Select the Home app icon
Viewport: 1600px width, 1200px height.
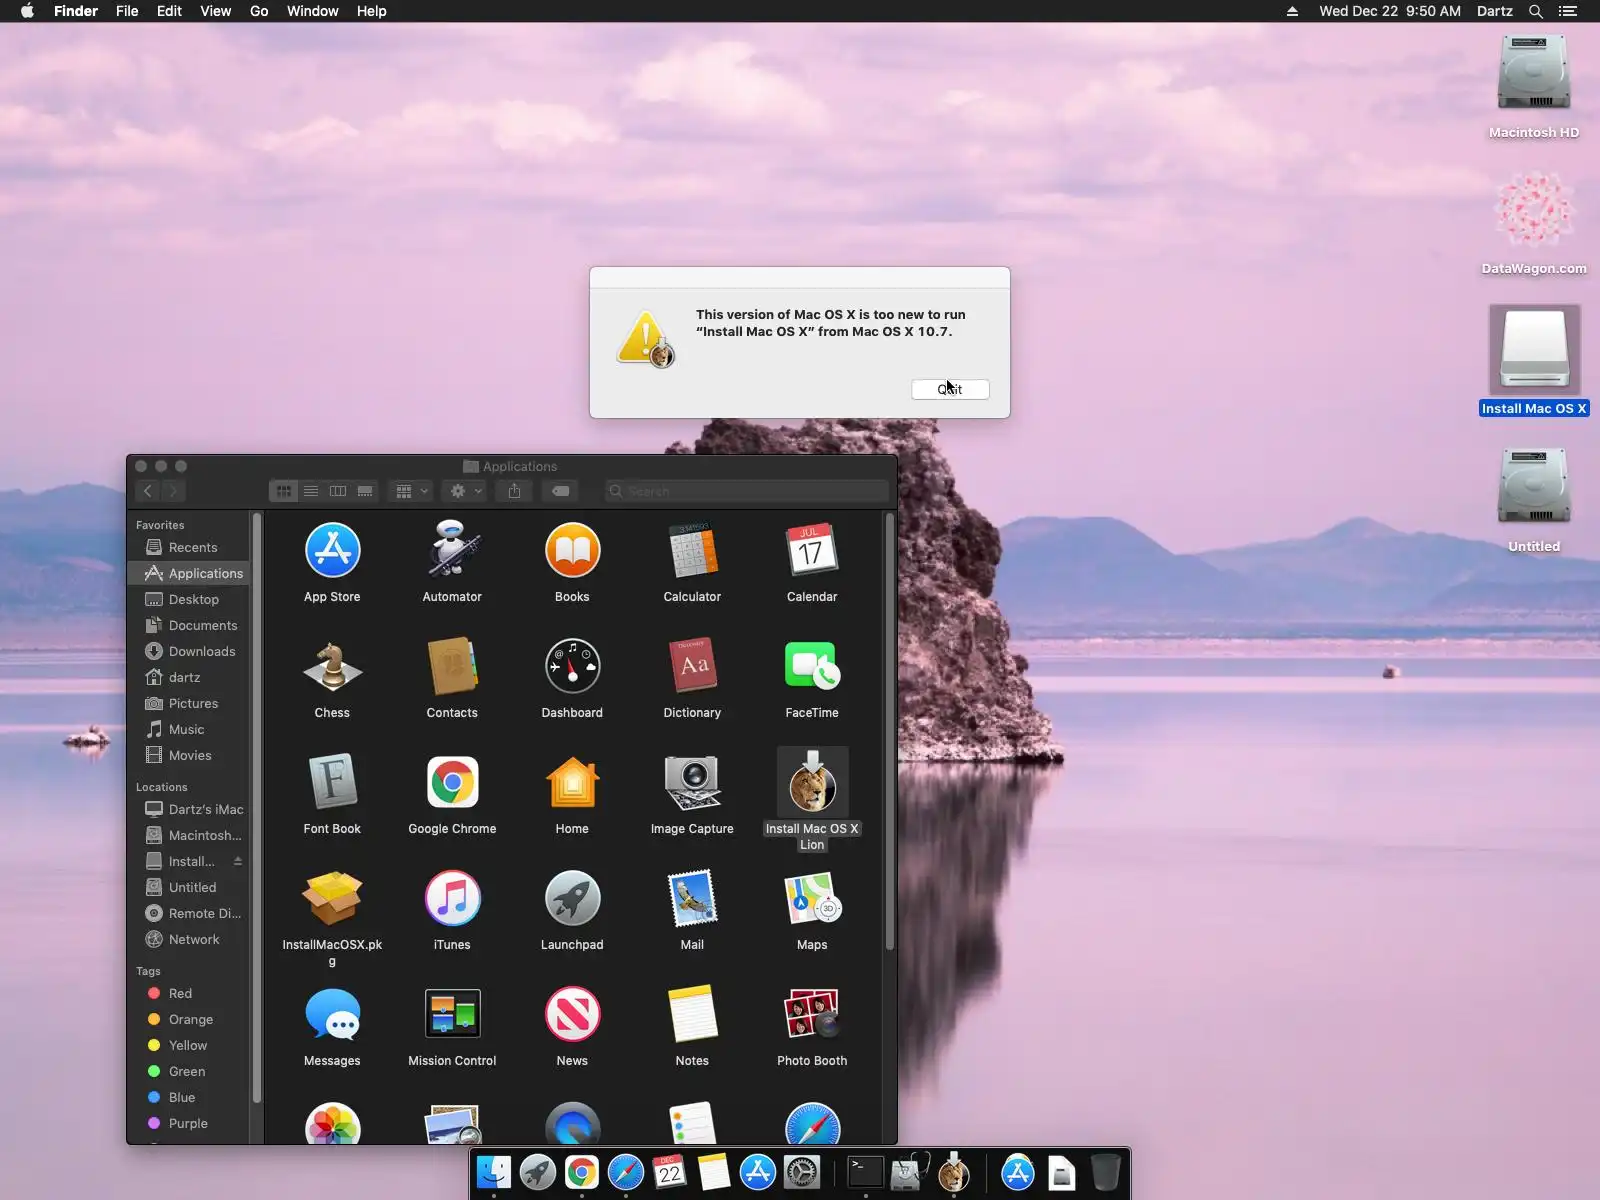[572, 782]
